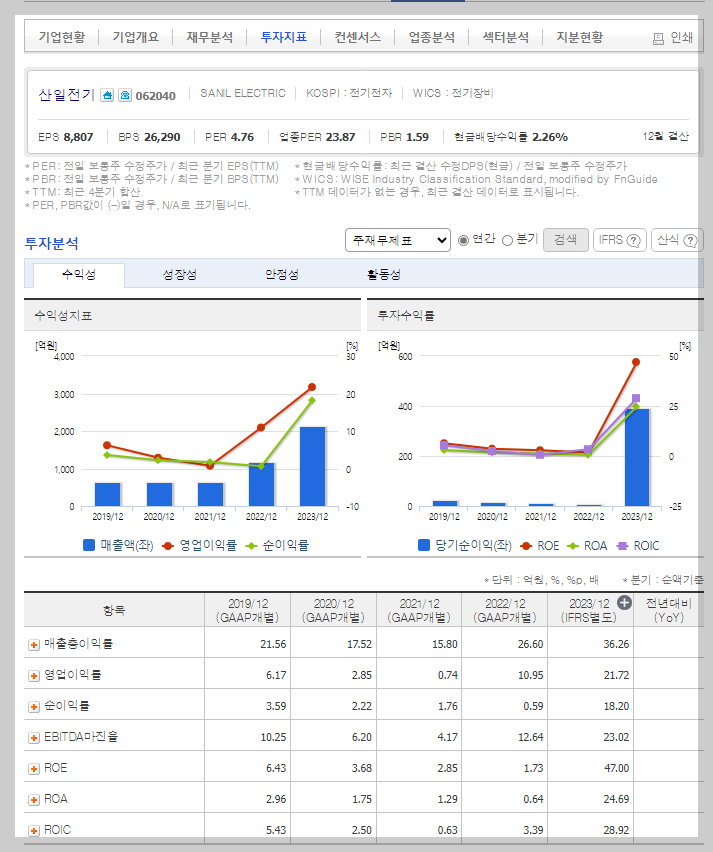Screen dimensions: 713x852
Task: Switch to the 안정성 tab
Action: [282, 275]
